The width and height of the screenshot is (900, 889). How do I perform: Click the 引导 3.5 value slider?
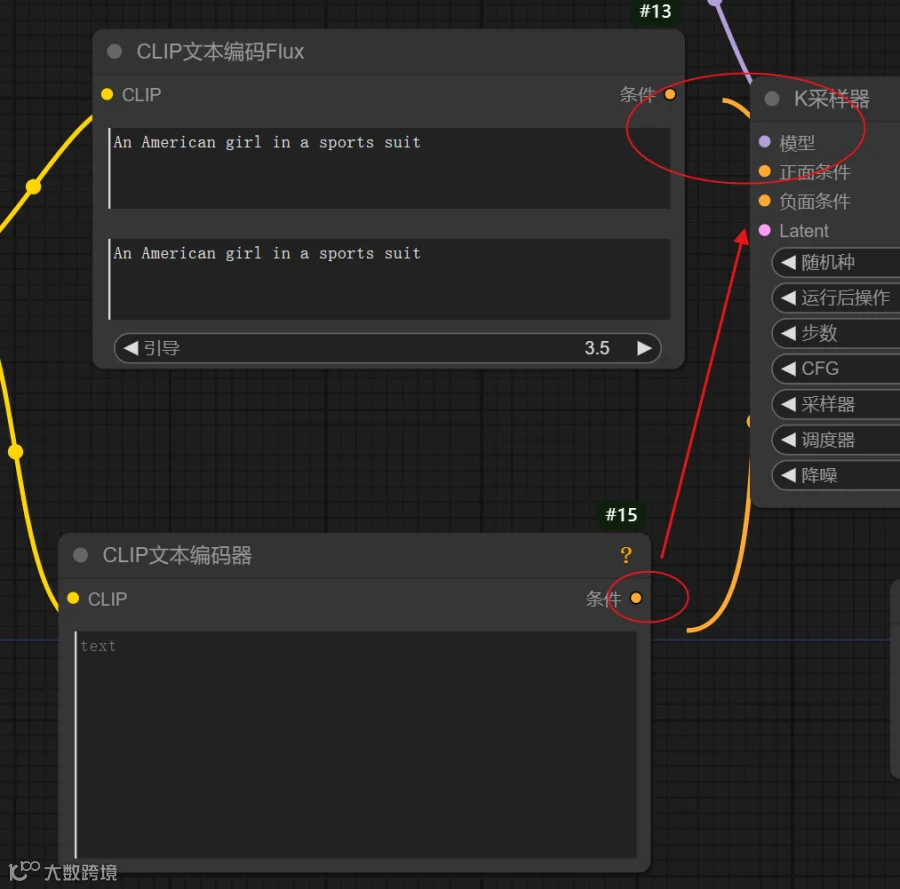click(x=387, y=348)
